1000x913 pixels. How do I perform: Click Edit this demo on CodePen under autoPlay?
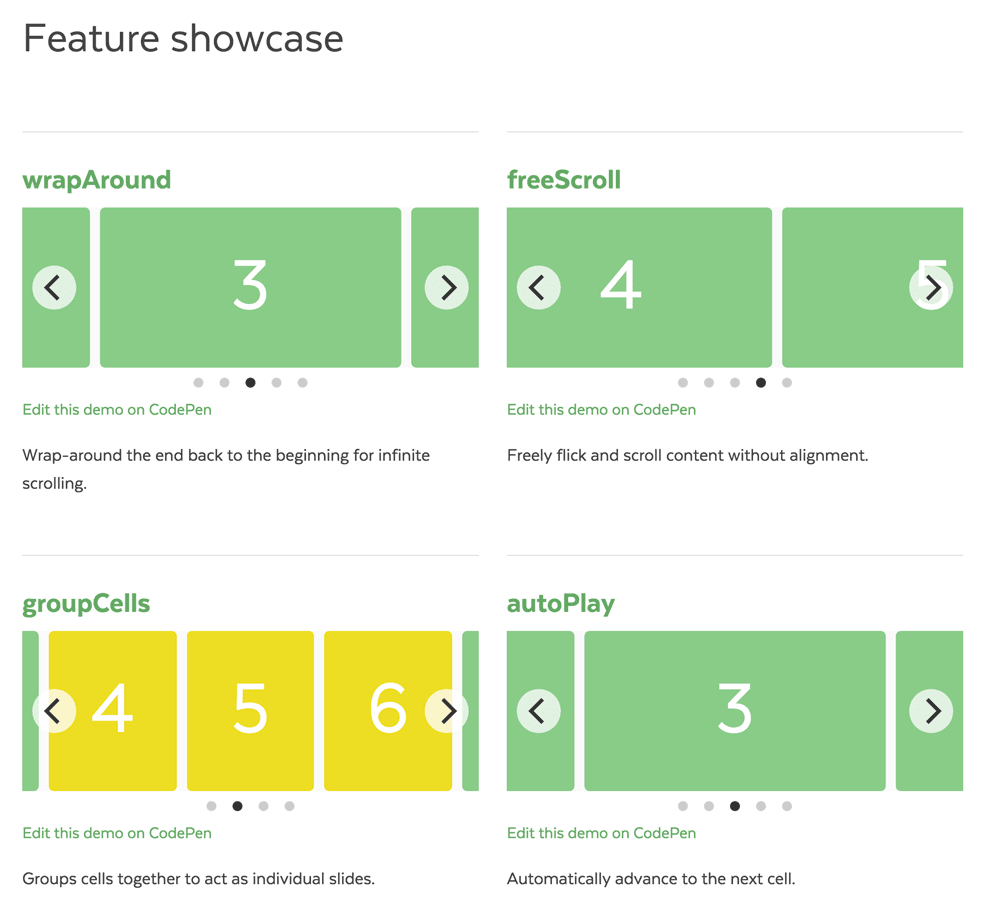tap(601, 832)
